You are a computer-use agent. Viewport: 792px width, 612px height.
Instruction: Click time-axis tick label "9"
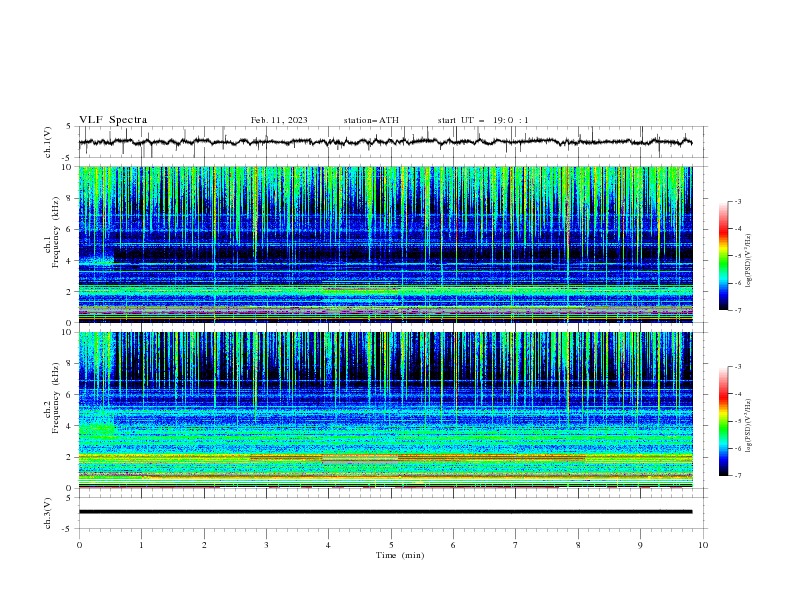tap(640, 545)
